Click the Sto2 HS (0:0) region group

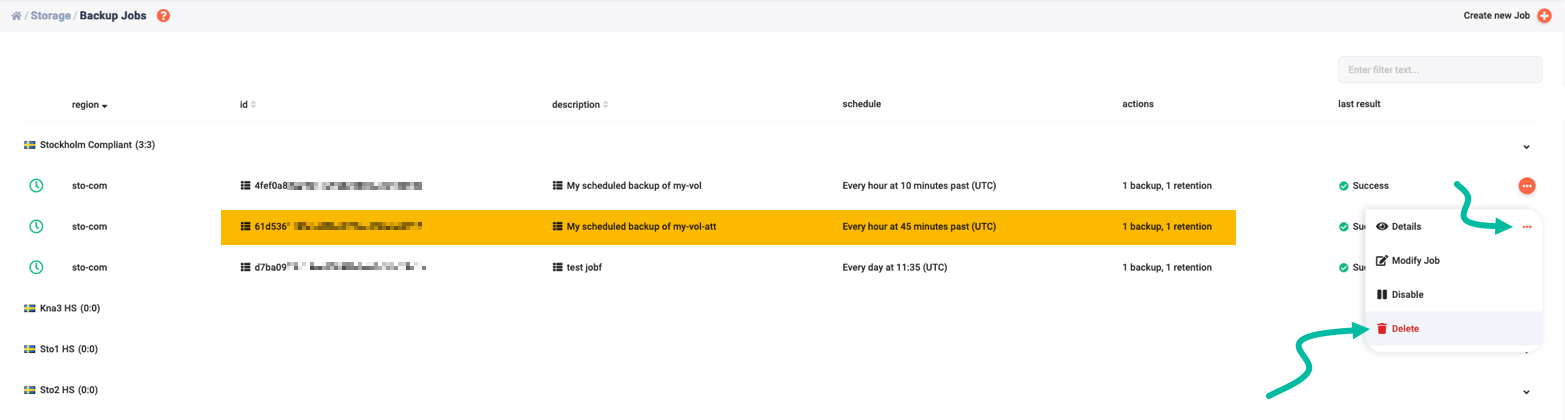68,391
